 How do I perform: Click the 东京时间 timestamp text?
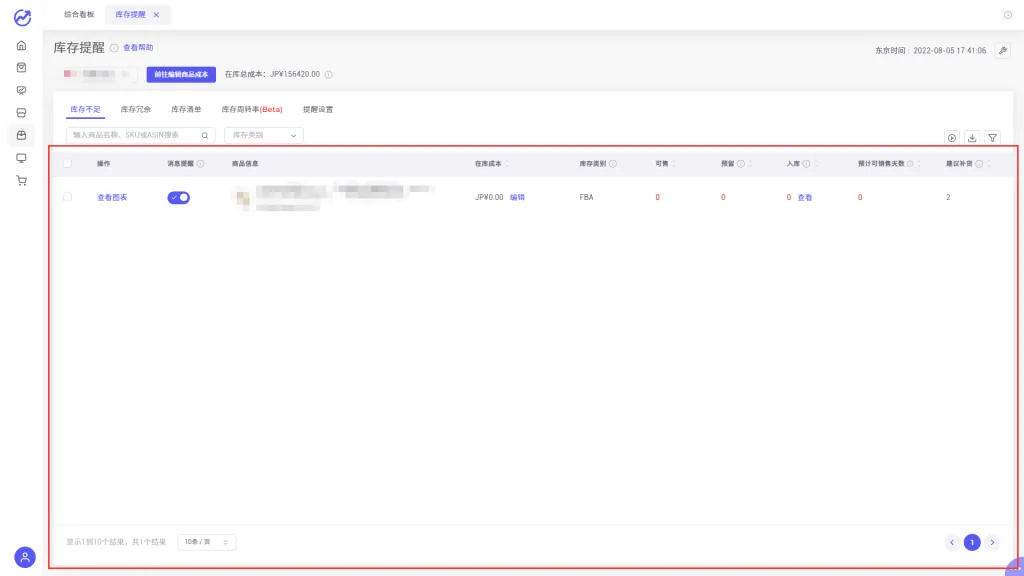pos(931,50)
